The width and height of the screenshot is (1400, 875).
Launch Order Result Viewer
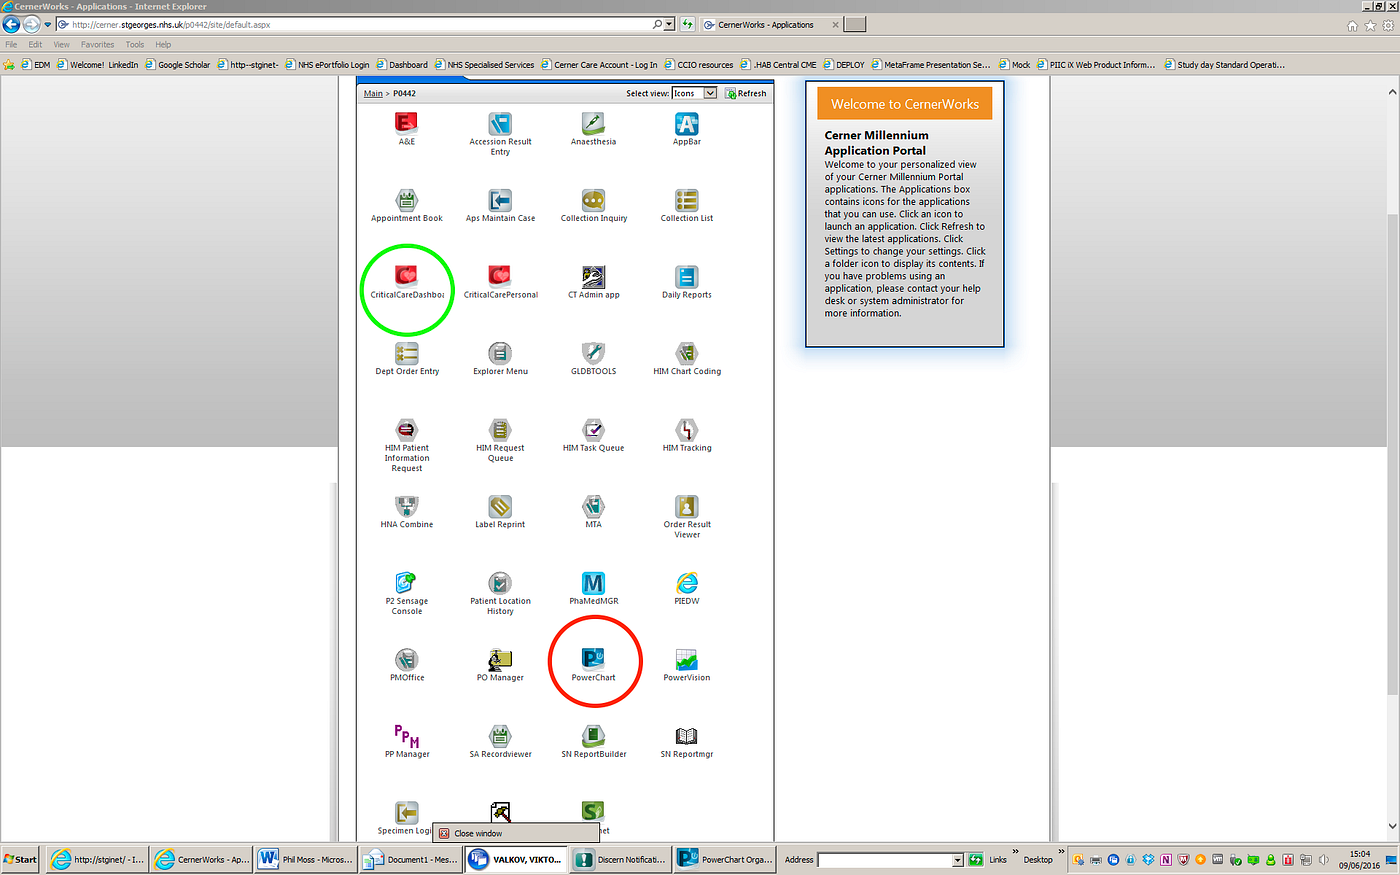(x=687, y=507)
